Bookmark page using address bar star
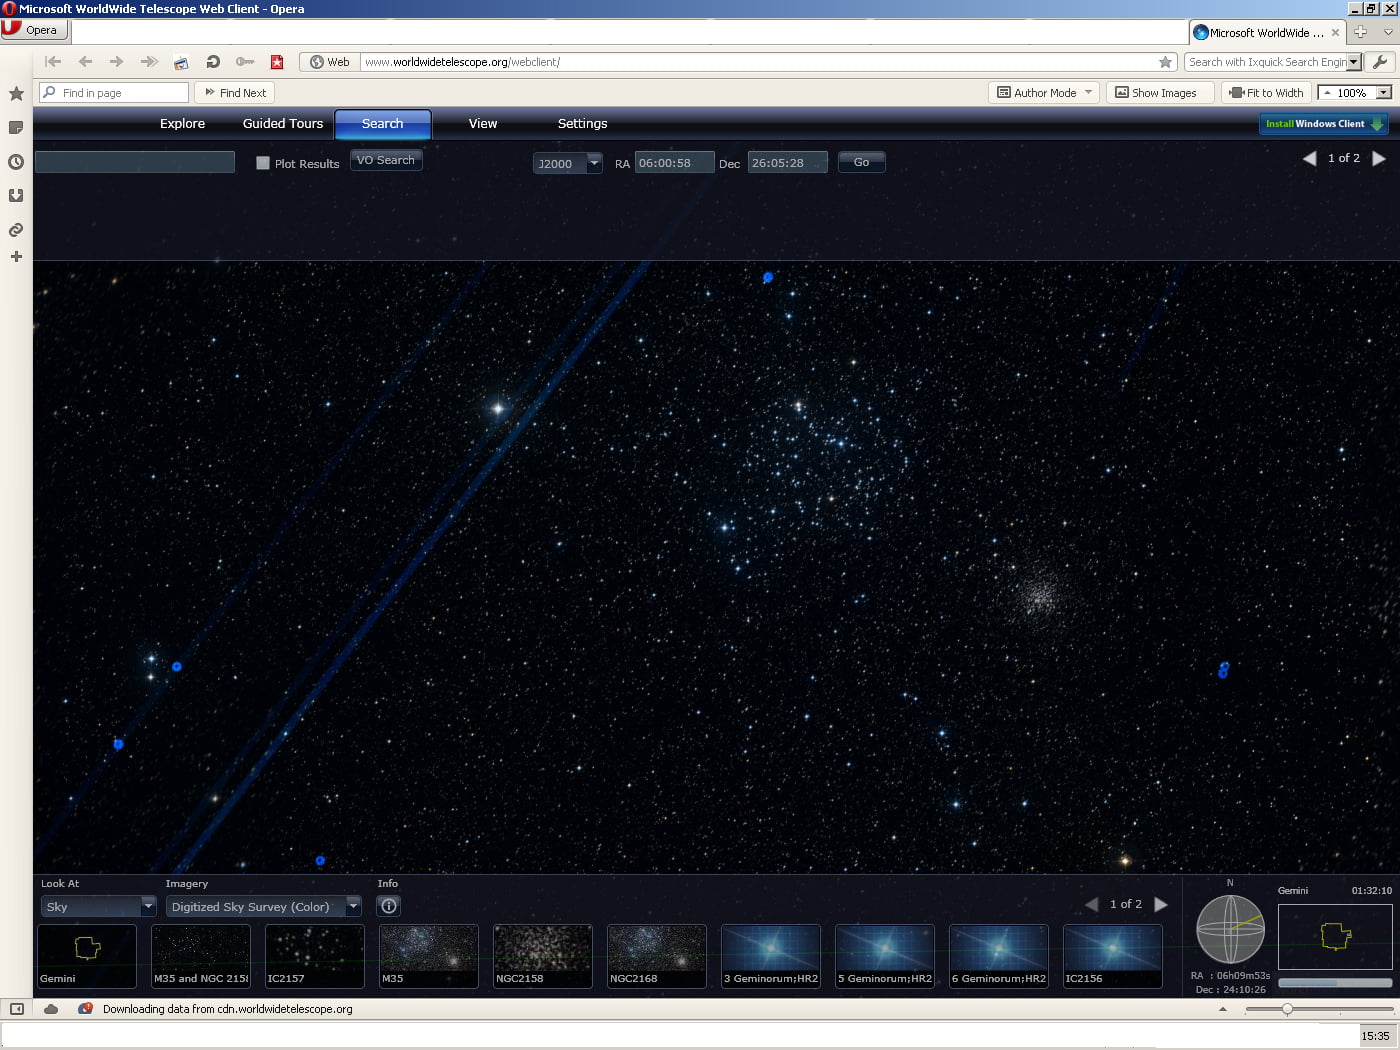Image resolution: width=1400 pixels, height=1050 pixels. 1165,62
